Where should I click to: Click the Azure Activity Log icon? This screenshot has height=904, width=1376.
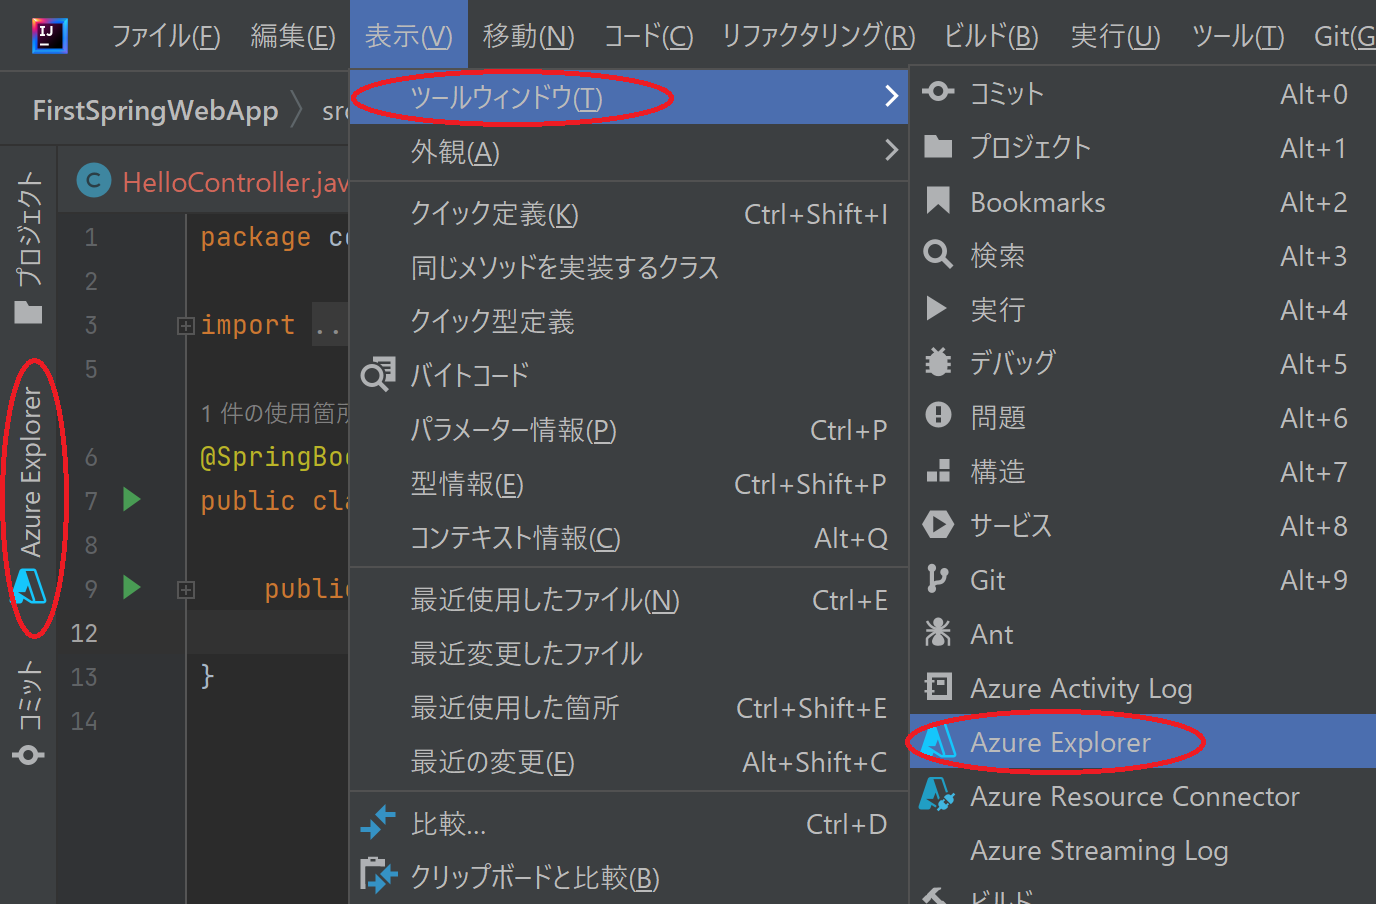coord(938,687)
